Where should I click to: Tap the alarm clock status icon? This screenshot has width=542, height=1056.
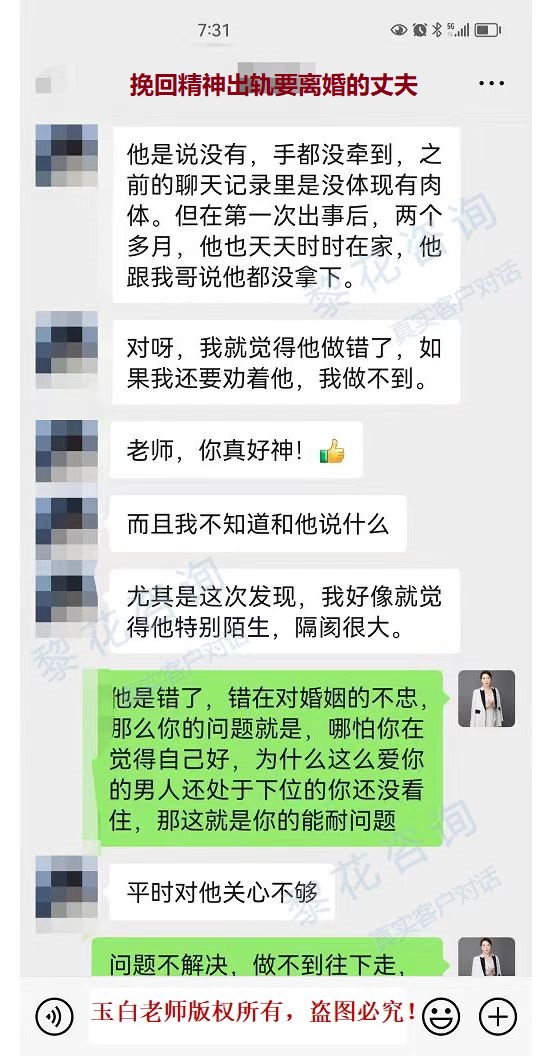pos(420,30)
